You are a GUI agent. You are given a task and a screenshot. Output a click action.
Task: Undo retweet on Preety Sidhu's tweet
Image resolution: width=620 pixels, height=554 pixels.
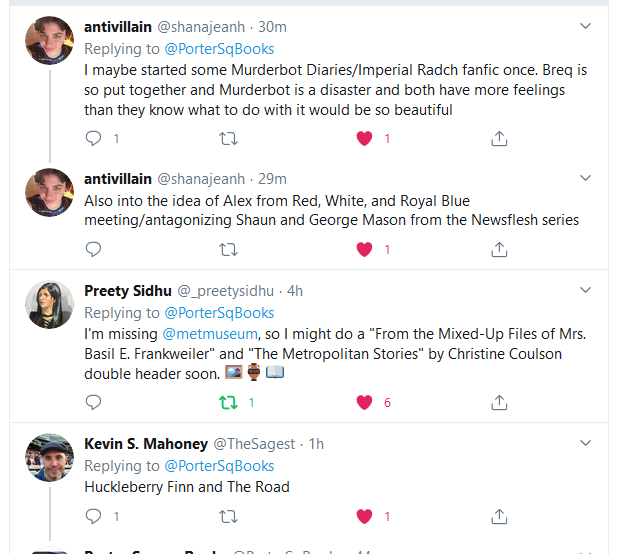[x=228, y=403]
